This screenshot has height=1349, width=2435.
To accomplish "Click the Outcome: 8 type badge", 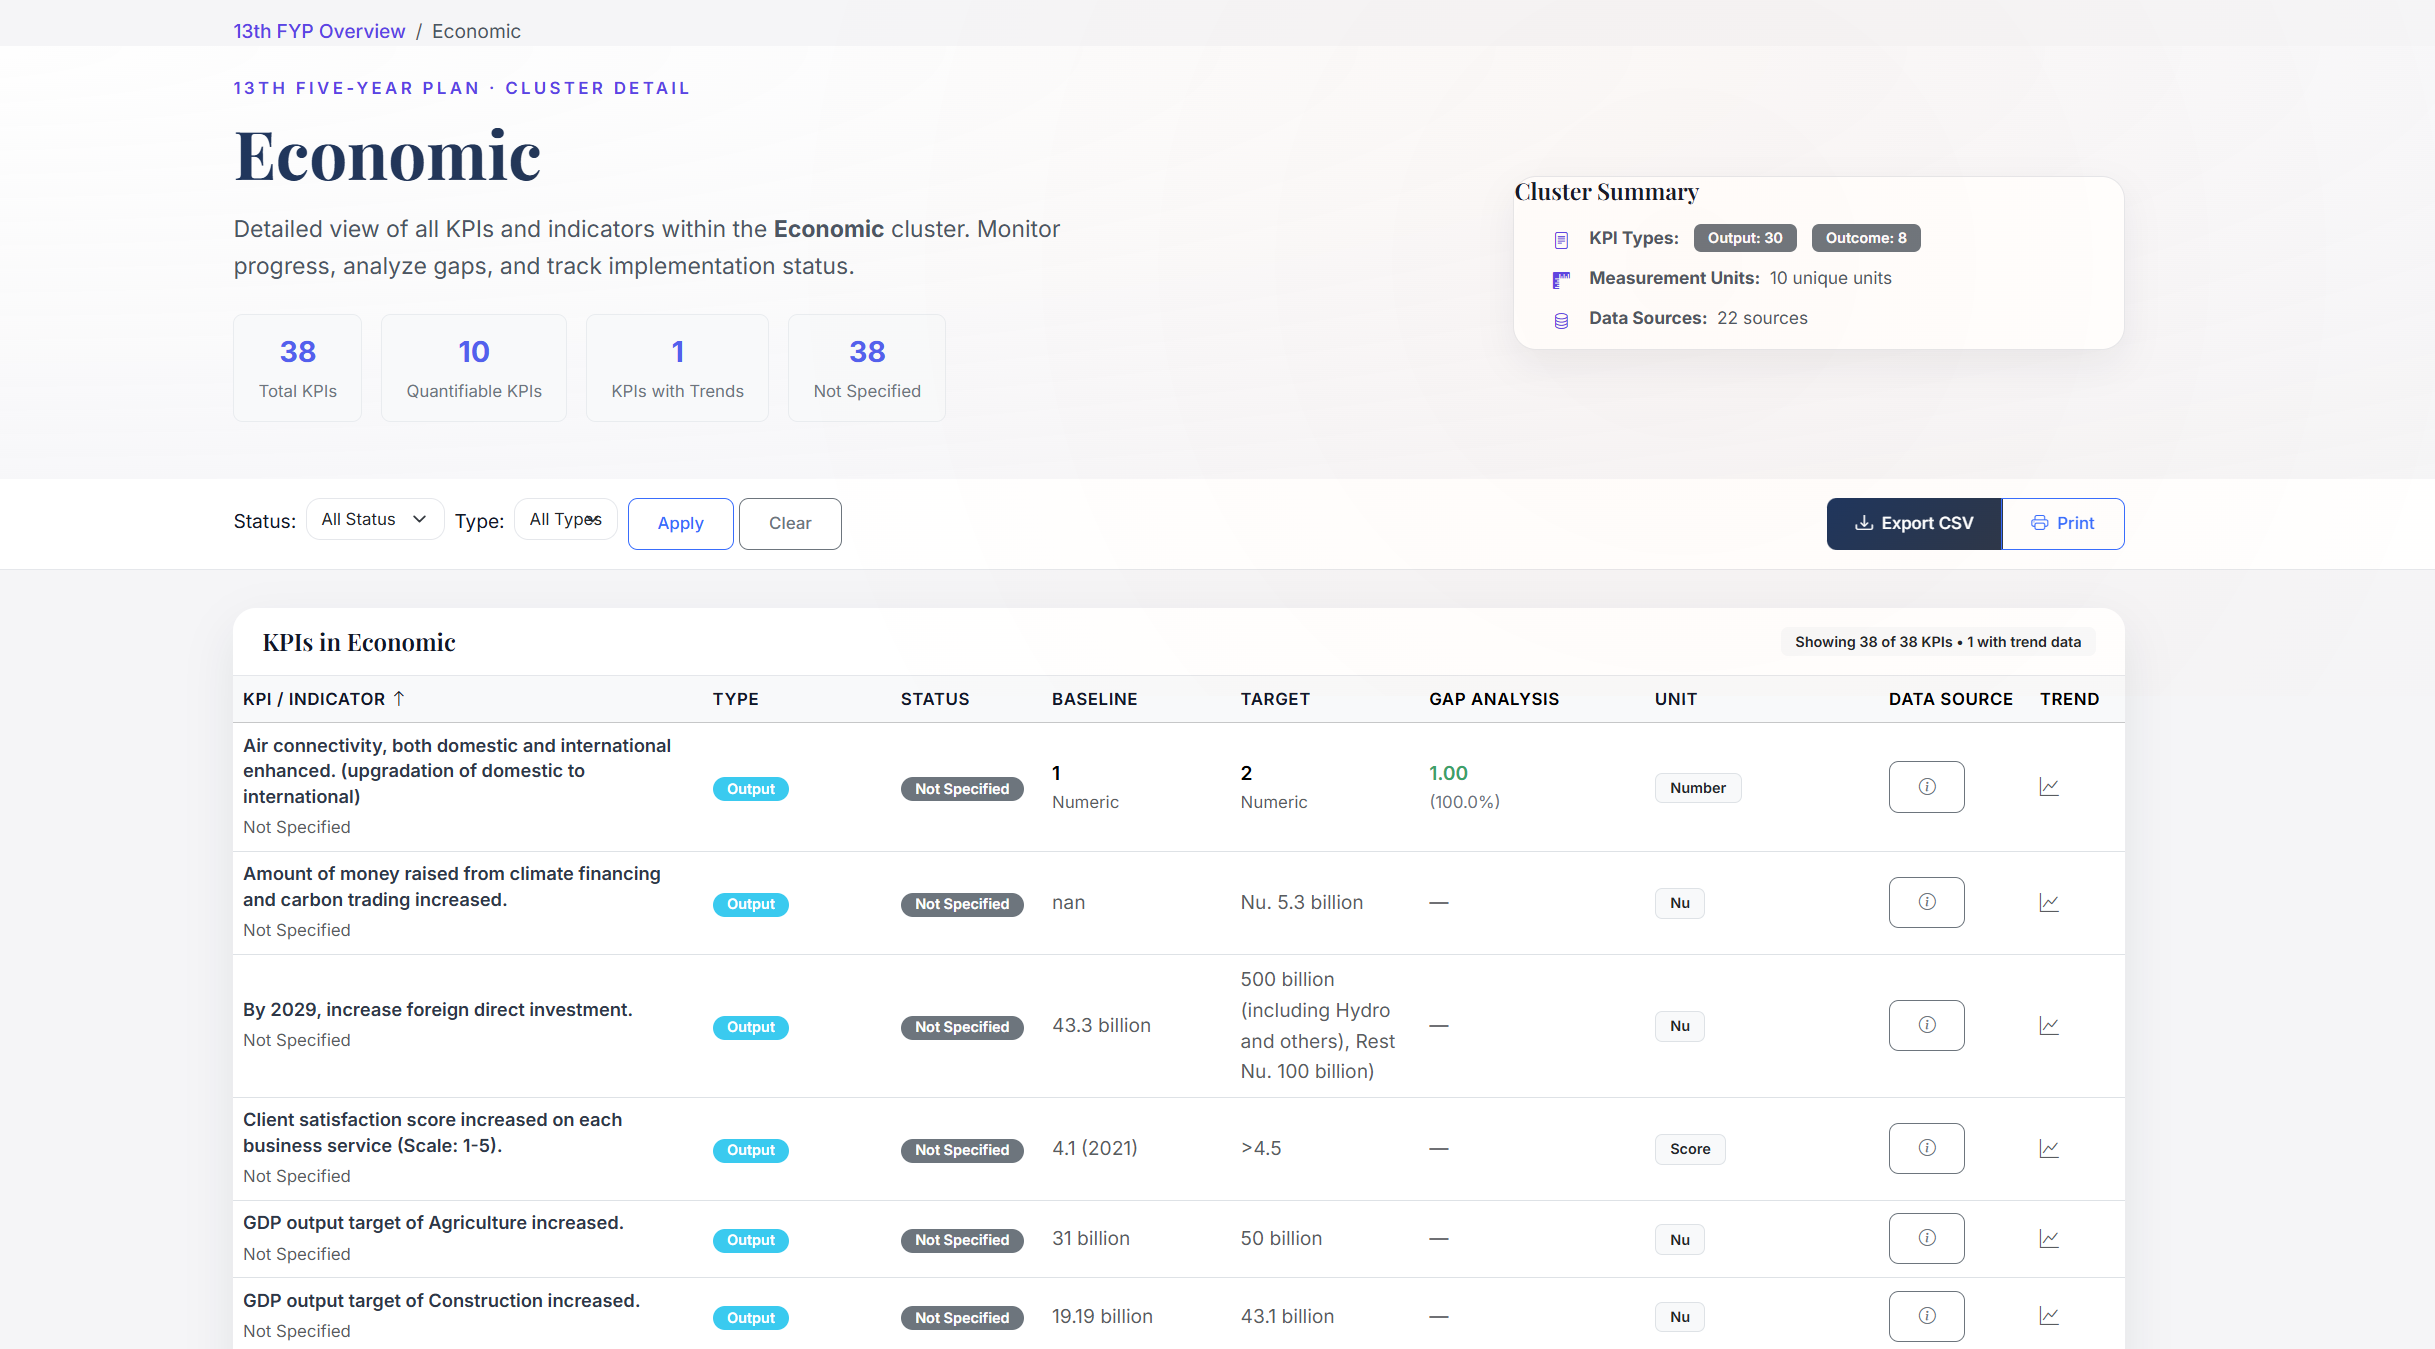I will [x=1865, y=238].
